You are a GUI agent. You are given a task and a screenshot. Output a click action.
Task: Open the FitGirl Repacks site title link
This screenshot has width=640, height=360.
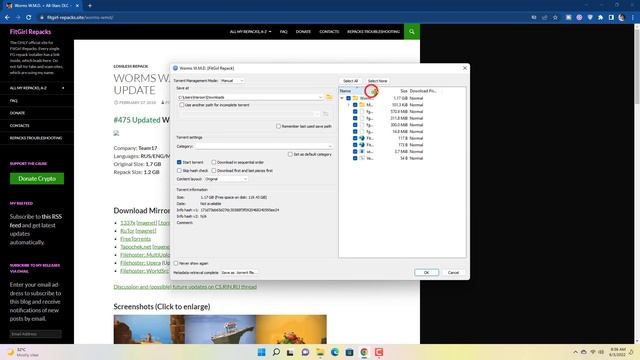click(x=31, y=31)
